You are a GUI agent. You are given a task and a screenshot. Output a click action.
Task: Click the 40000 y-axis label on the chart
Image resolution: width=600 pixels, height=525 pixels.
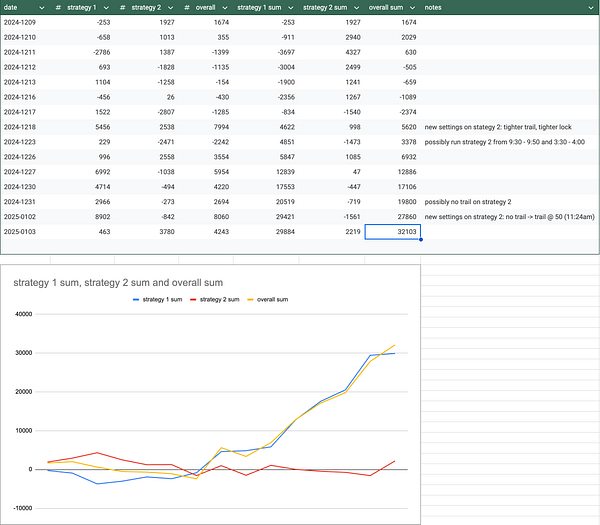(23, 314)
